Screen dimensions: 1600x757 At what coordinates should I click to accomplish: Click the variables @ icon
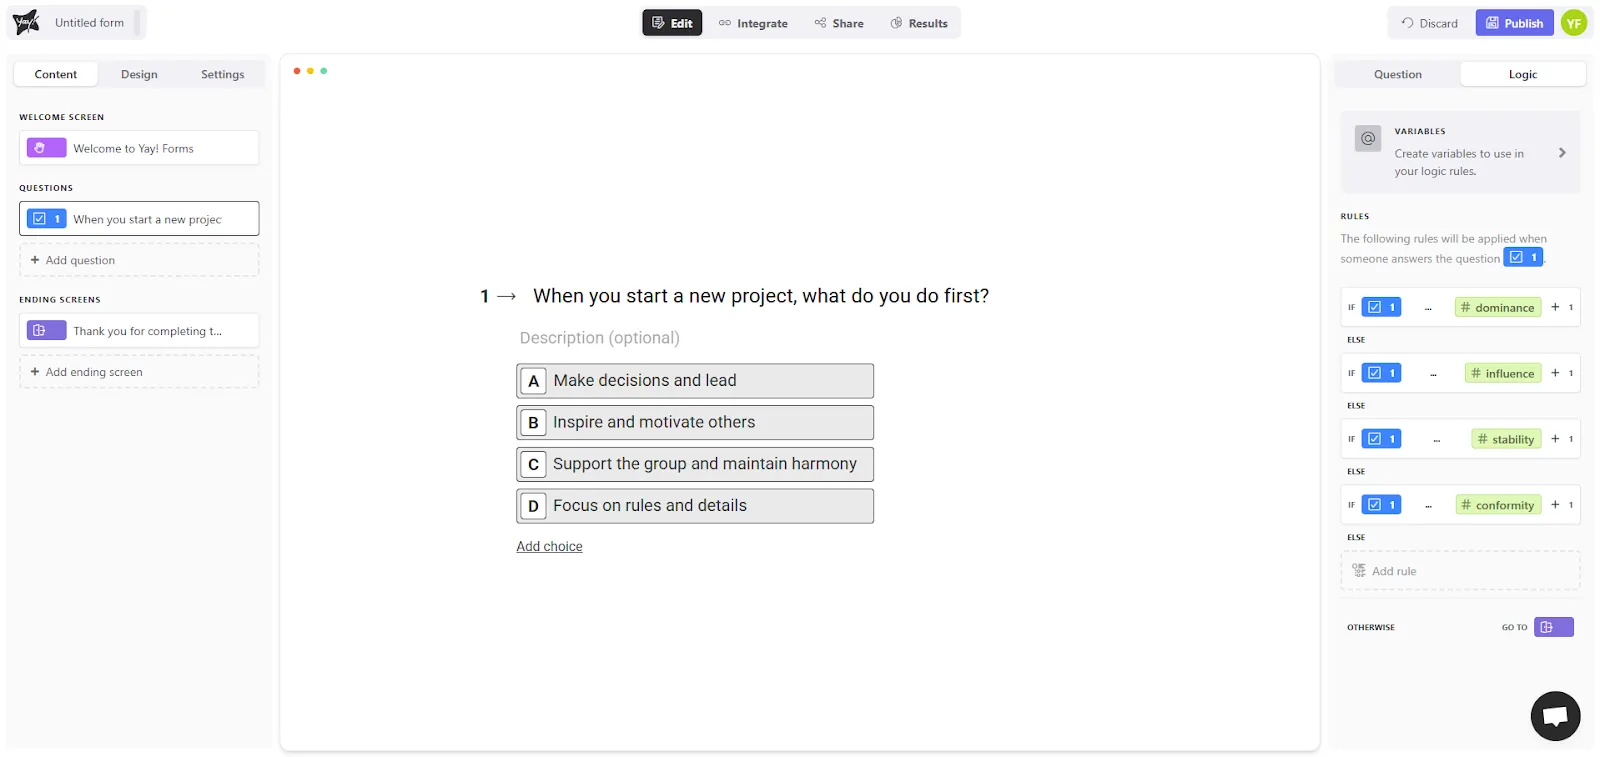(x=1368, y=138)
